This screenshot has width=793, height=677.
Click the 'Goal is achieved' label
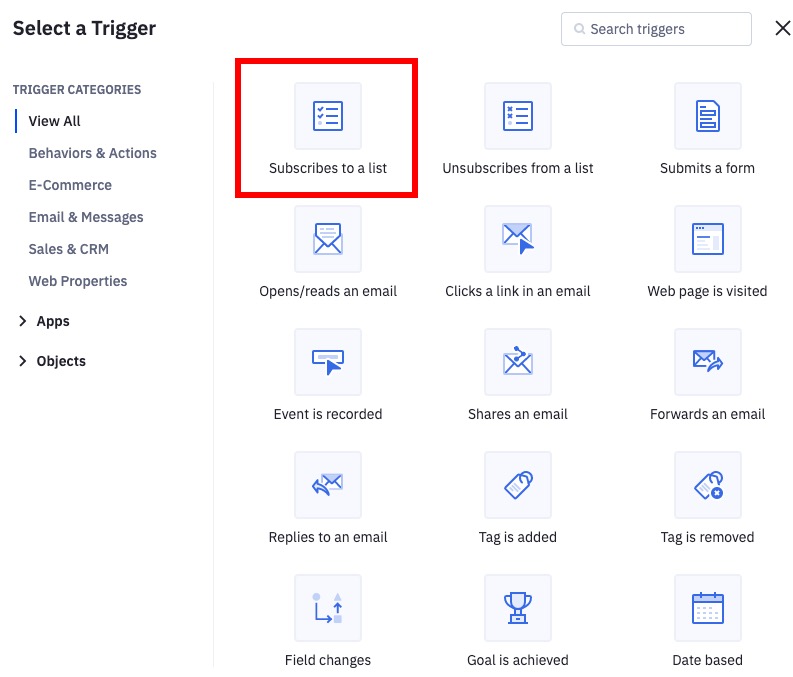pos(518,660)
